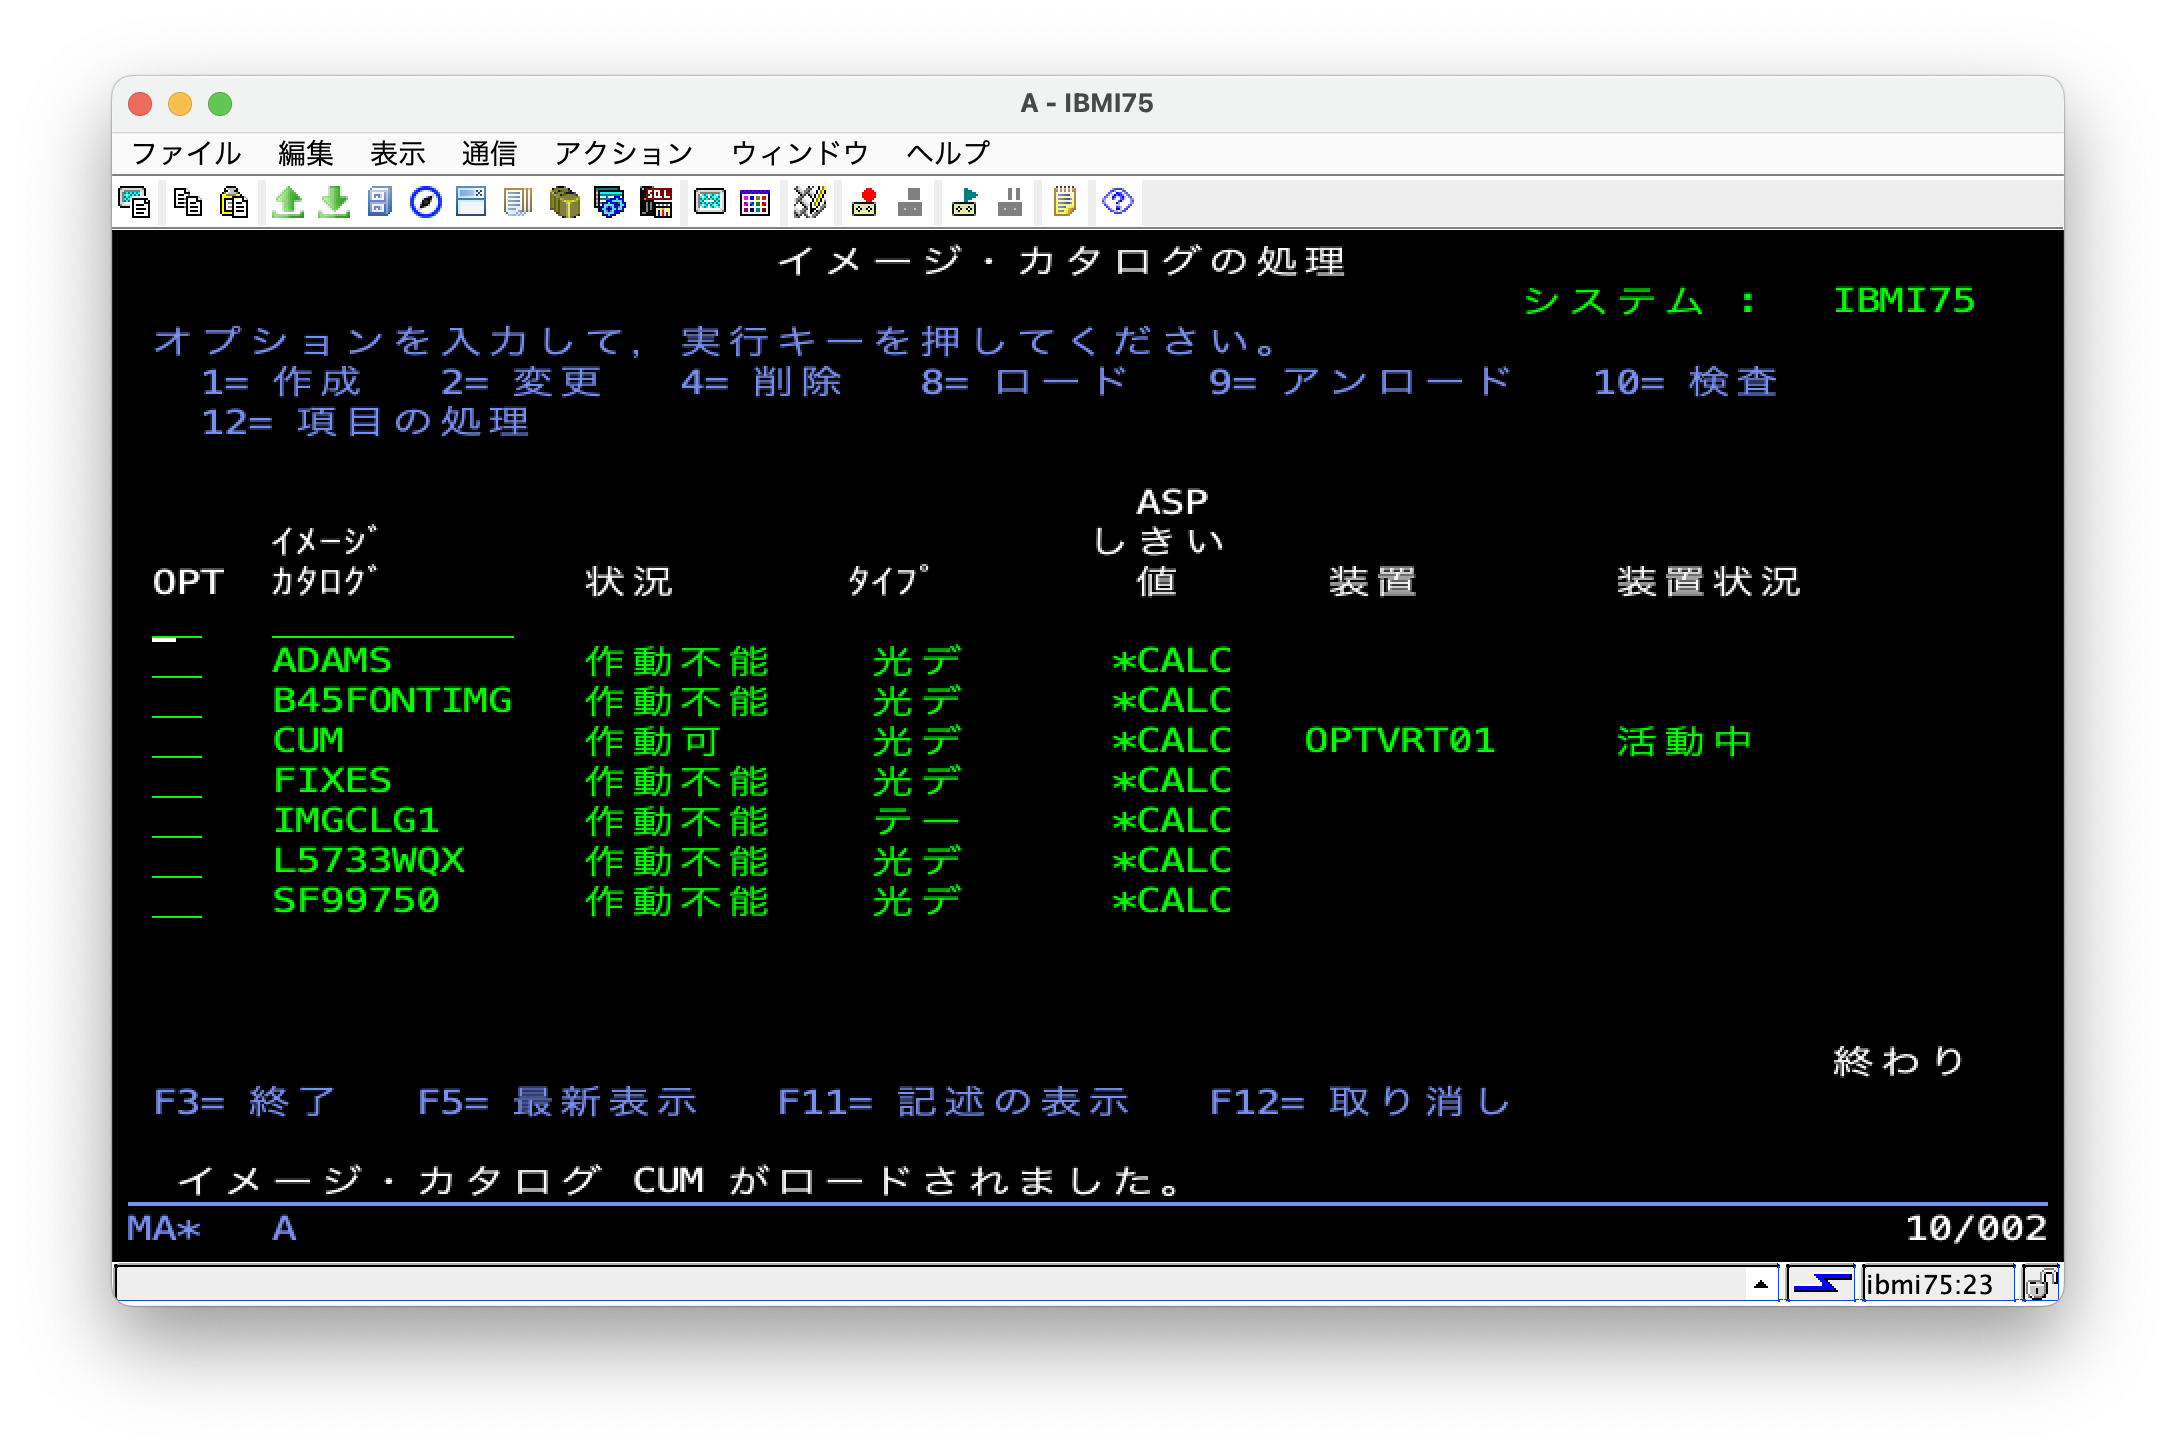Open the blue compass navigator icon
Image resolution: width=2176 pixels, height=1454 pixels.
[x=426, y=202]
